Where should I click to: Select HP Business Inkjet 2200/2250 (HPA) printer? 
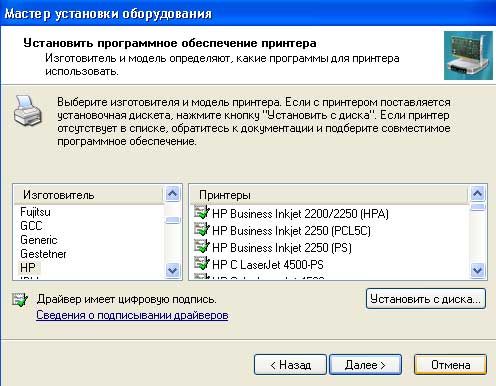click(300, 214)
